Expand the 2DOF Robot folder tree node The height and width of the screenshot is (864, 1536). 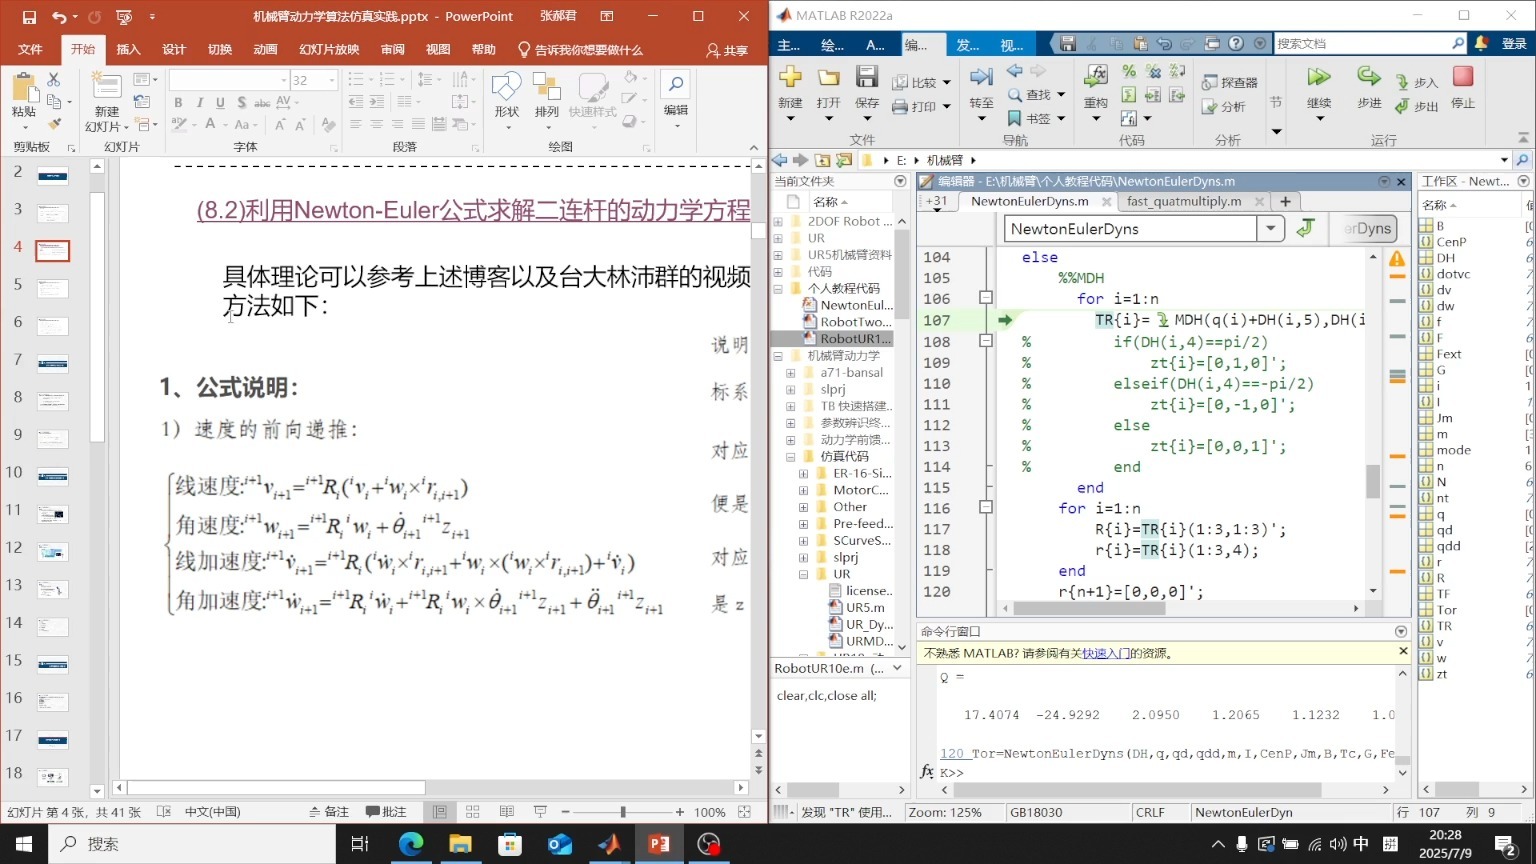pyautogui.click(x=778, y=222)
